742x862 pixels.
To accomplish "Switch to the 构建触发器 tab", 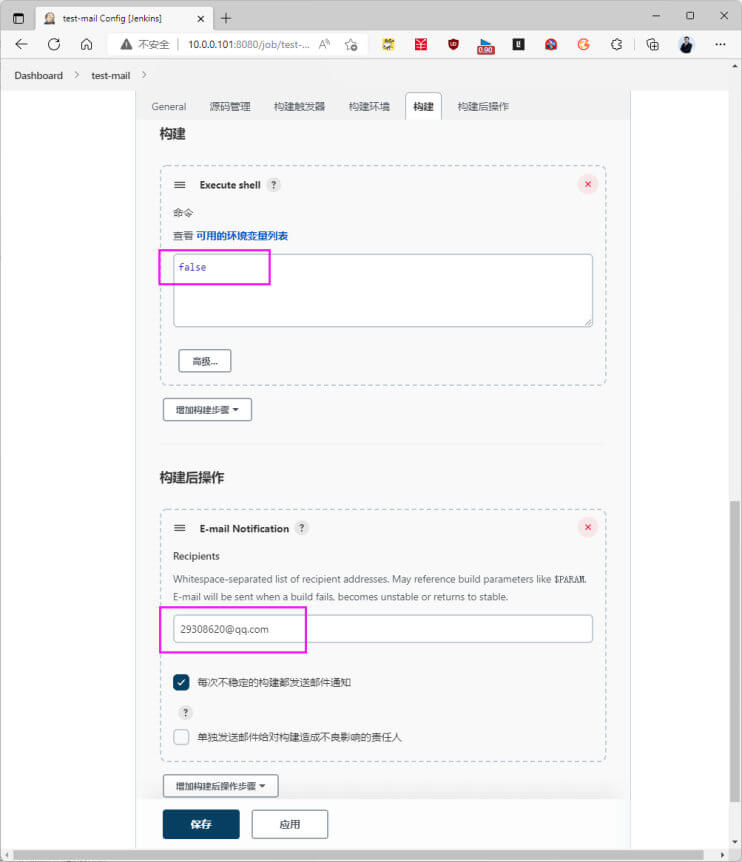I will tap(300, 107).
